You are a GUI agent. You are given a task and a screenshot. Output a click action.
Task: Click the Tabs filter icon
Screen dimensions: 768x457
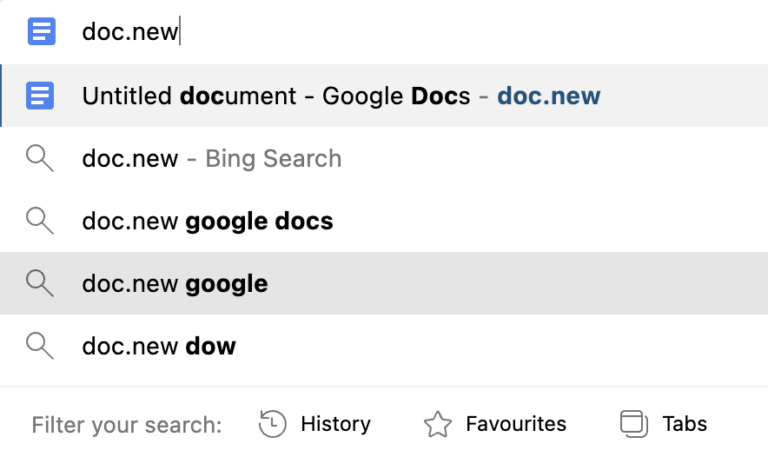point(634,424)
